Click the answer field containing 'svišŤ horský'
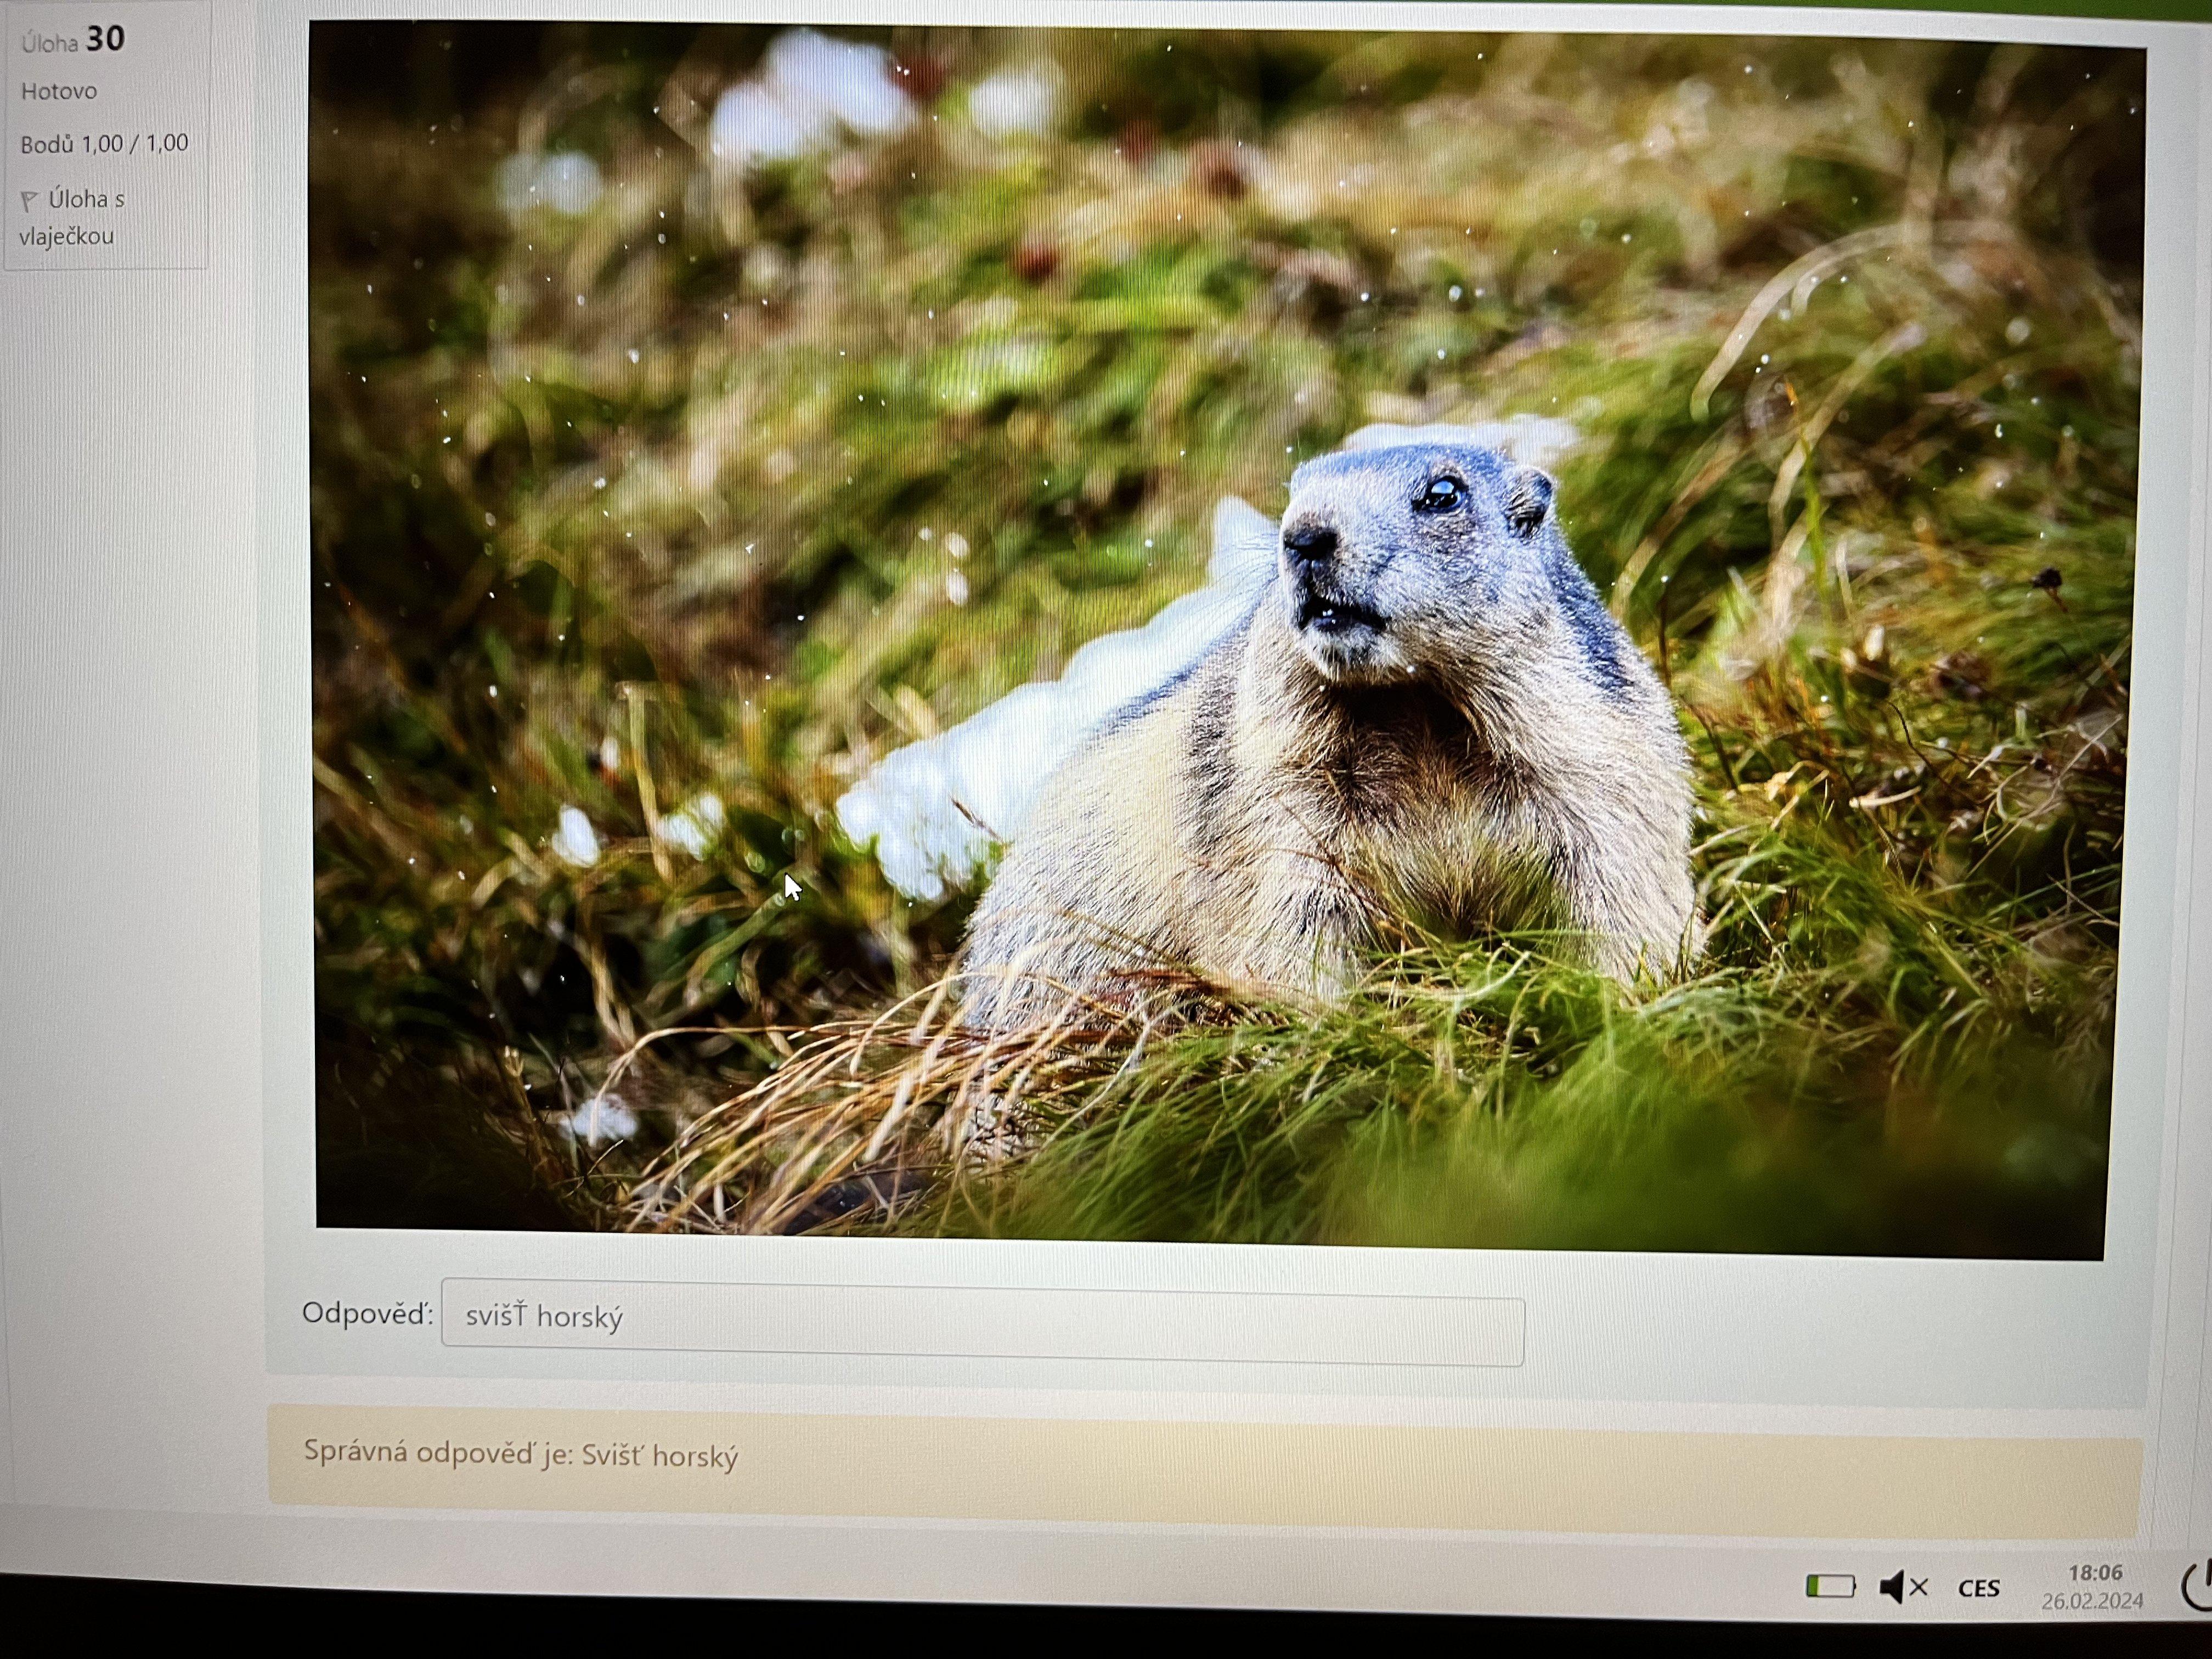The width and height of the screenshot is (2212, 1659). [982, 1322]
